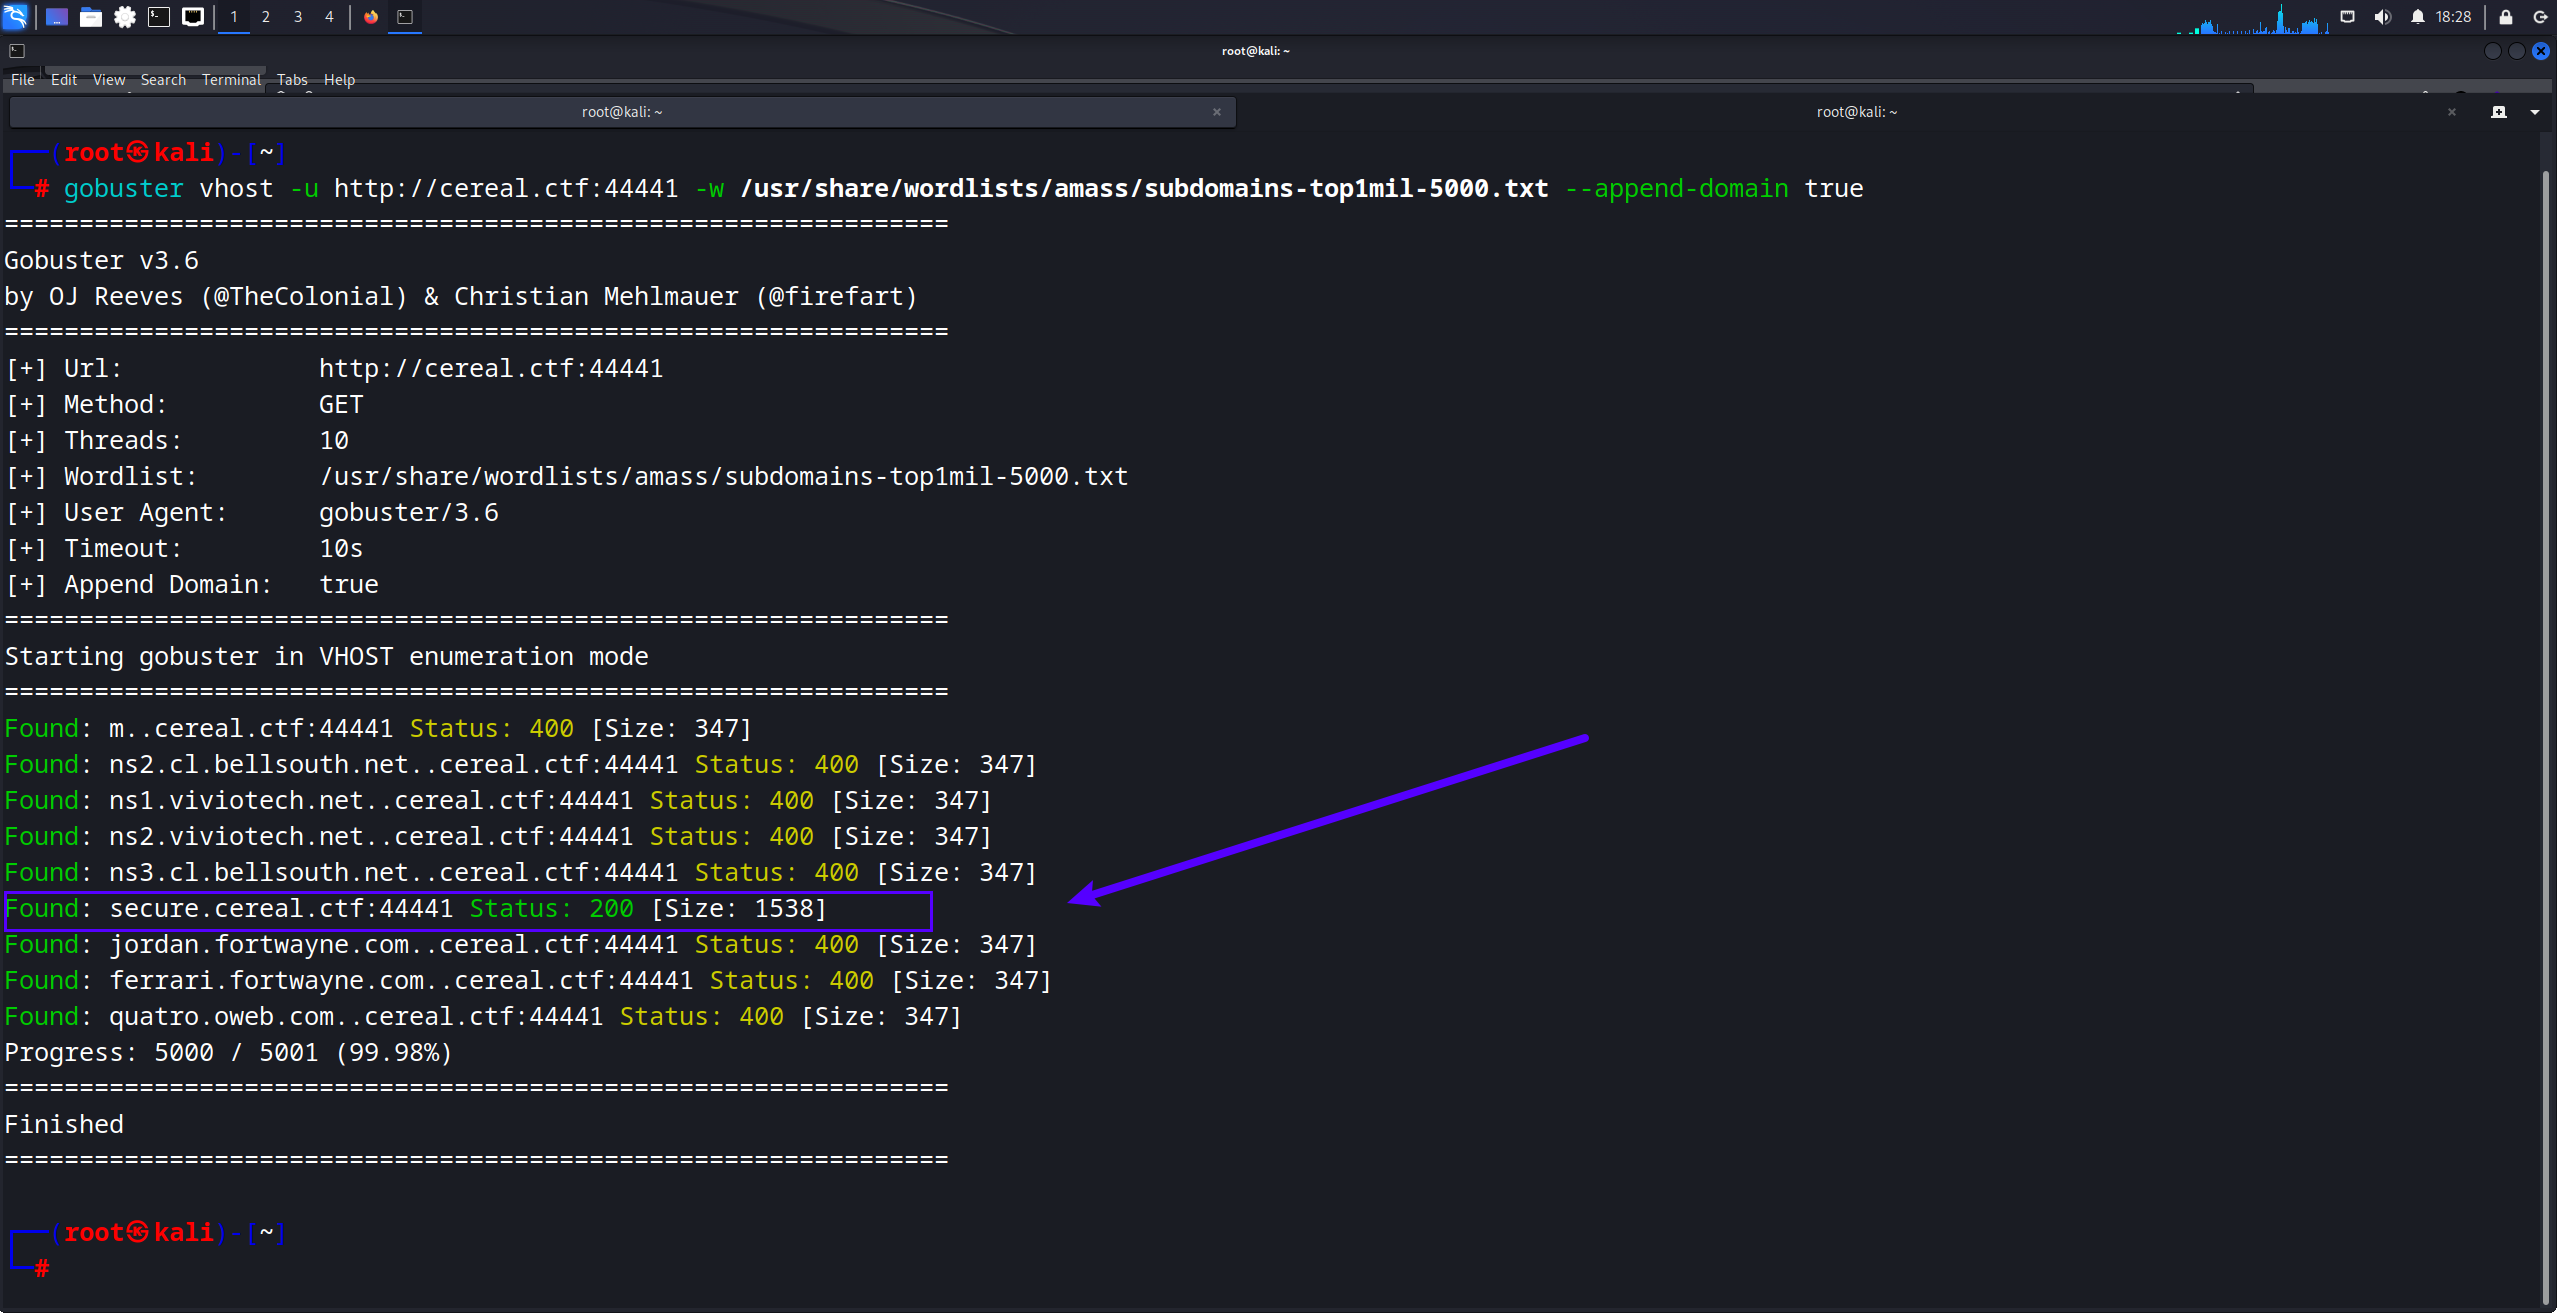This screenshot has width=2557, height=1313.
Task: Maximize the terminal window
Action: [2516, 51]
